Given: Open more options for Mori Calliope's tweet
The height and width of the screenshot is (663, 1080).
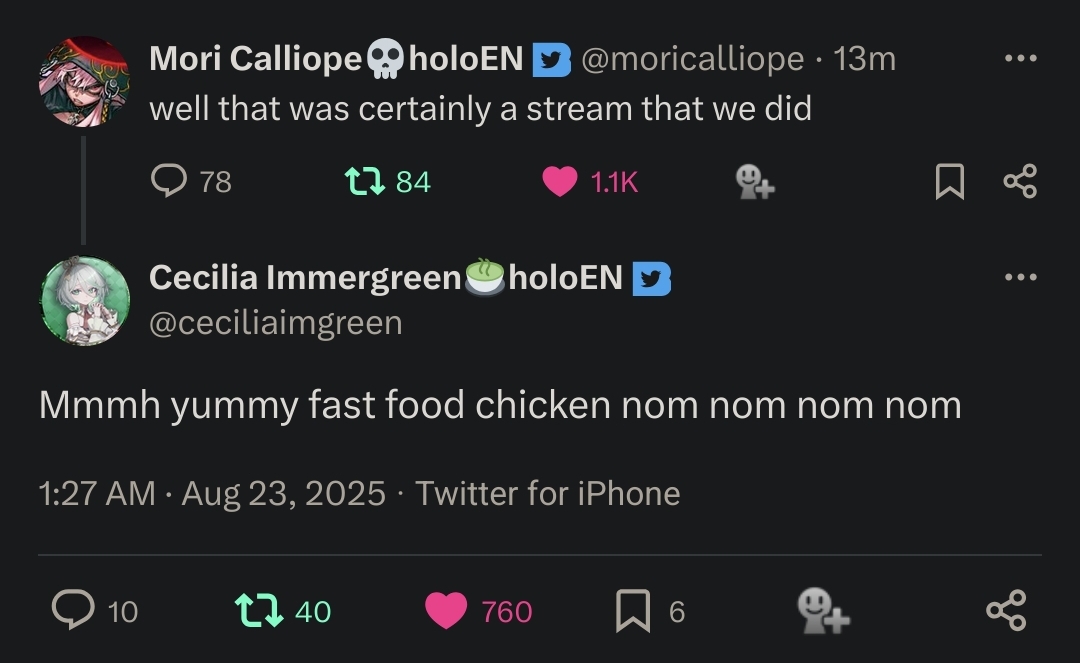Looking at the screenshot, I should click(x=1020, y=59).
